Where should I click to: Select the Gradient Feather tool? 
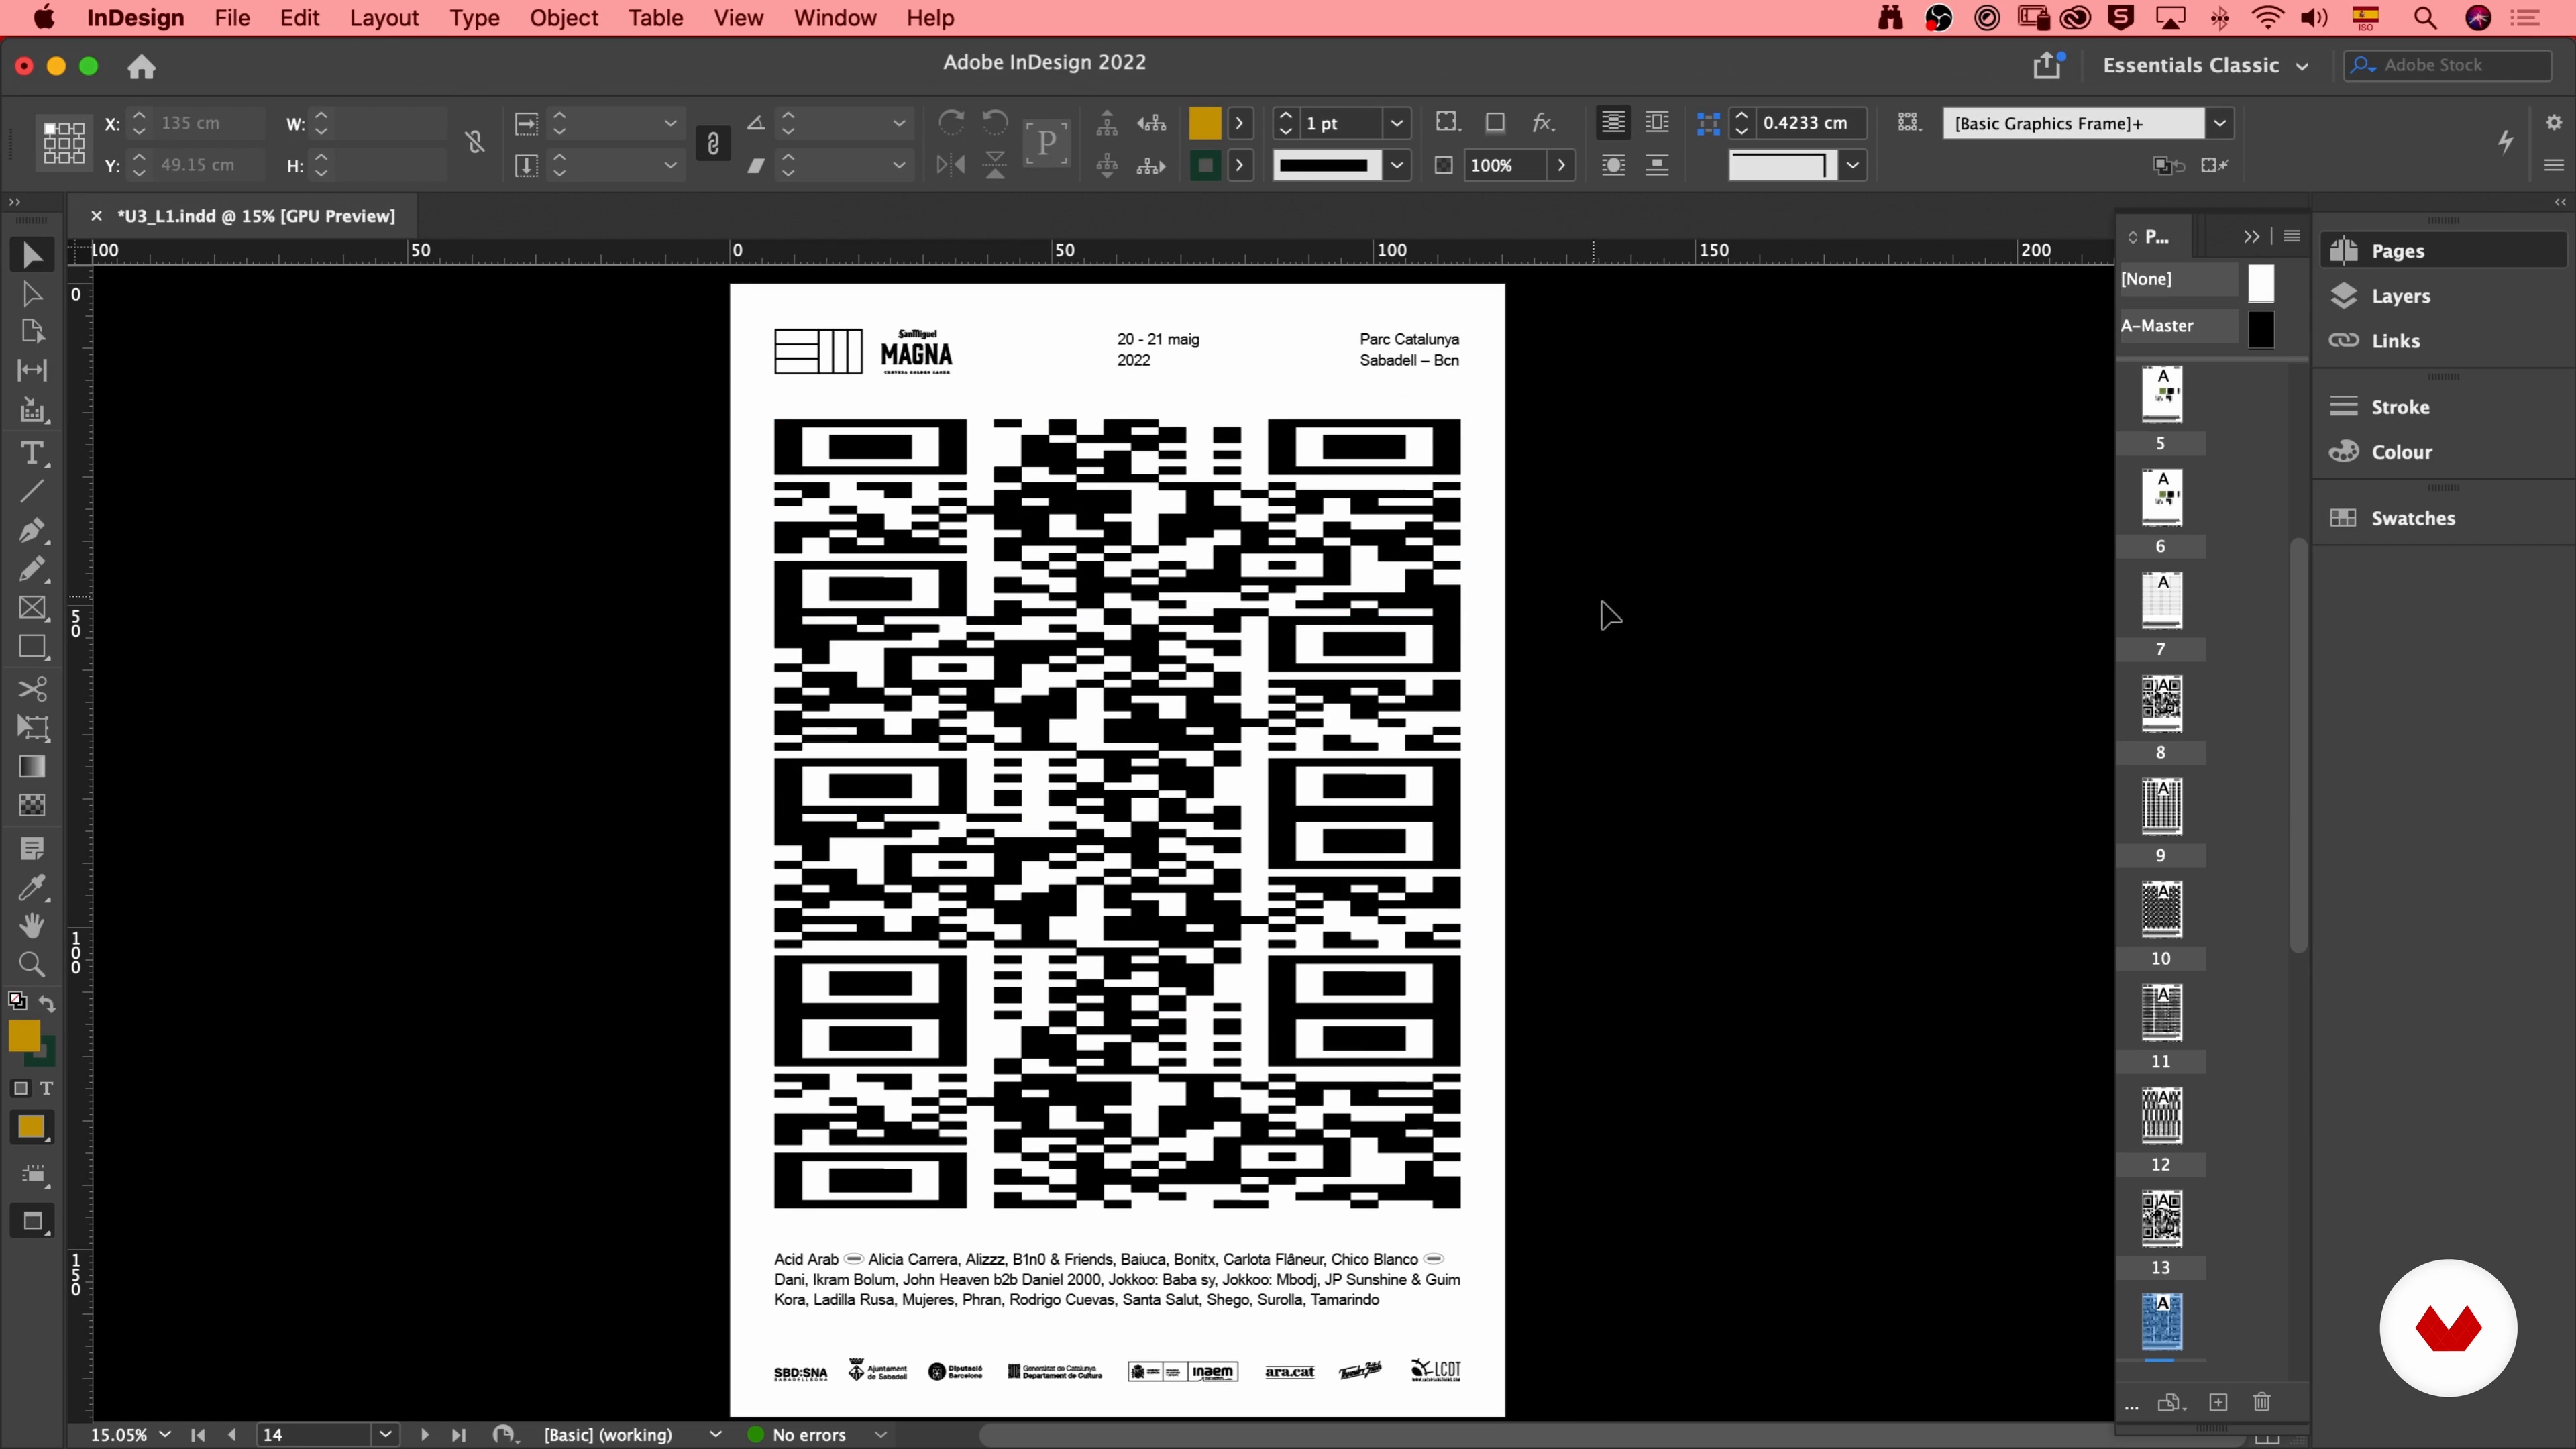point(32,805)
